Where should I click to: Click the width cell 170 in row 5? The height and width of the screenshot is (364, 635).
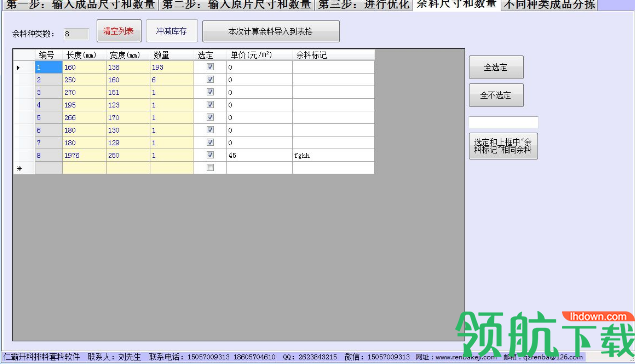(128, 117)
